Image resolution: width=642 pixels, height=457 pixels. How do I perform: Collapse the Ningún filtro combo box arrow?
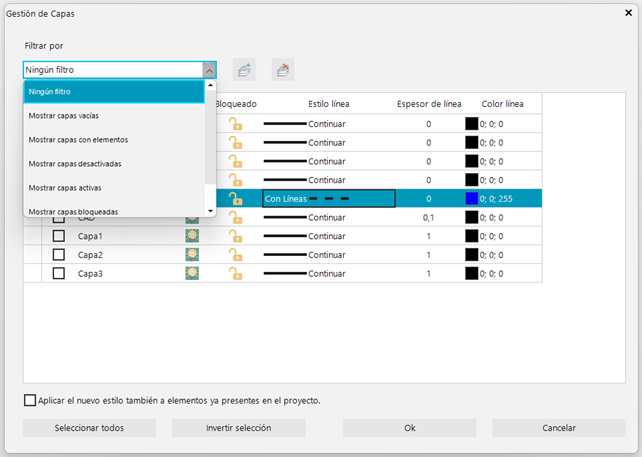coord(209,70)
